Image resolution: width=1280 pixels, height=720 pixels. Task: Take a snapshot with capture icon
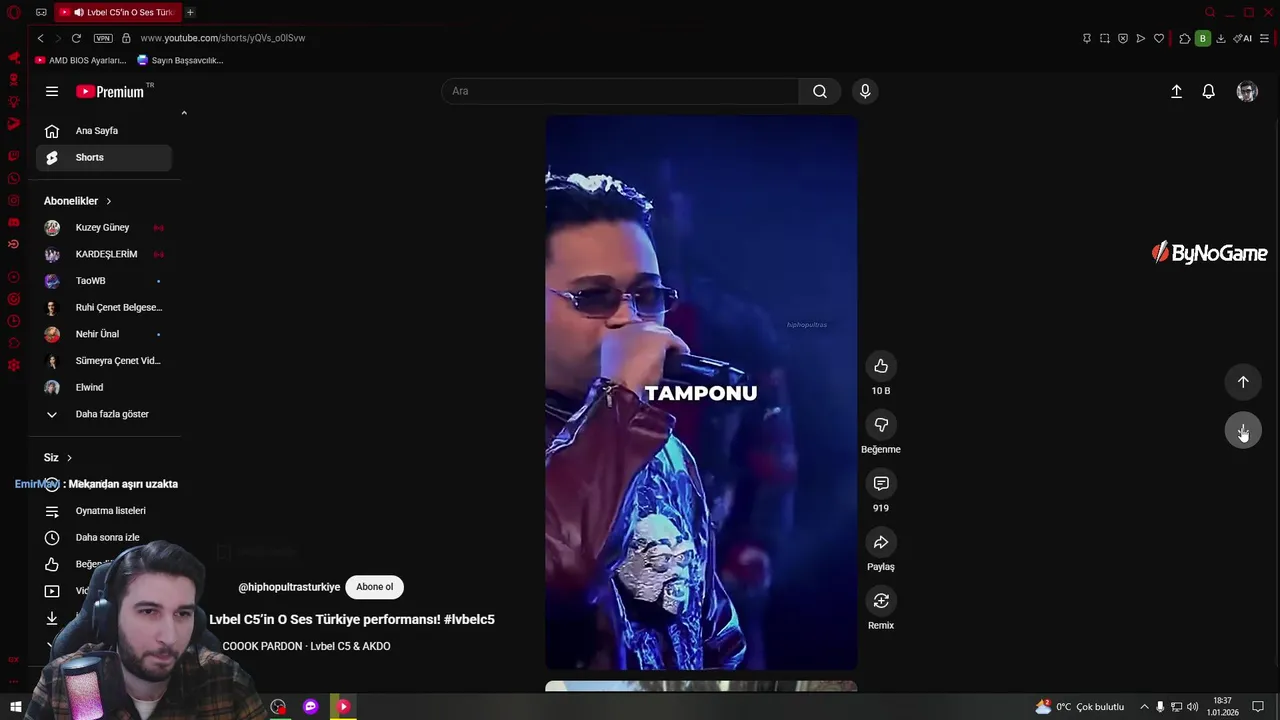point(1105,38)
